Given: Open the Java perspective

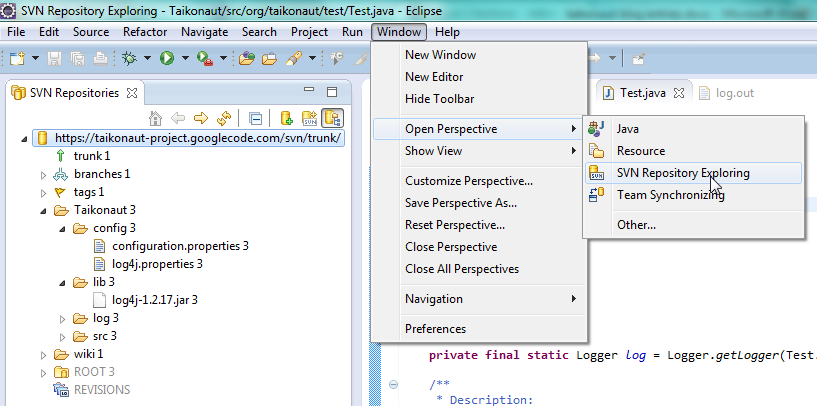Looking at the screenshot, I should point(693,129).
